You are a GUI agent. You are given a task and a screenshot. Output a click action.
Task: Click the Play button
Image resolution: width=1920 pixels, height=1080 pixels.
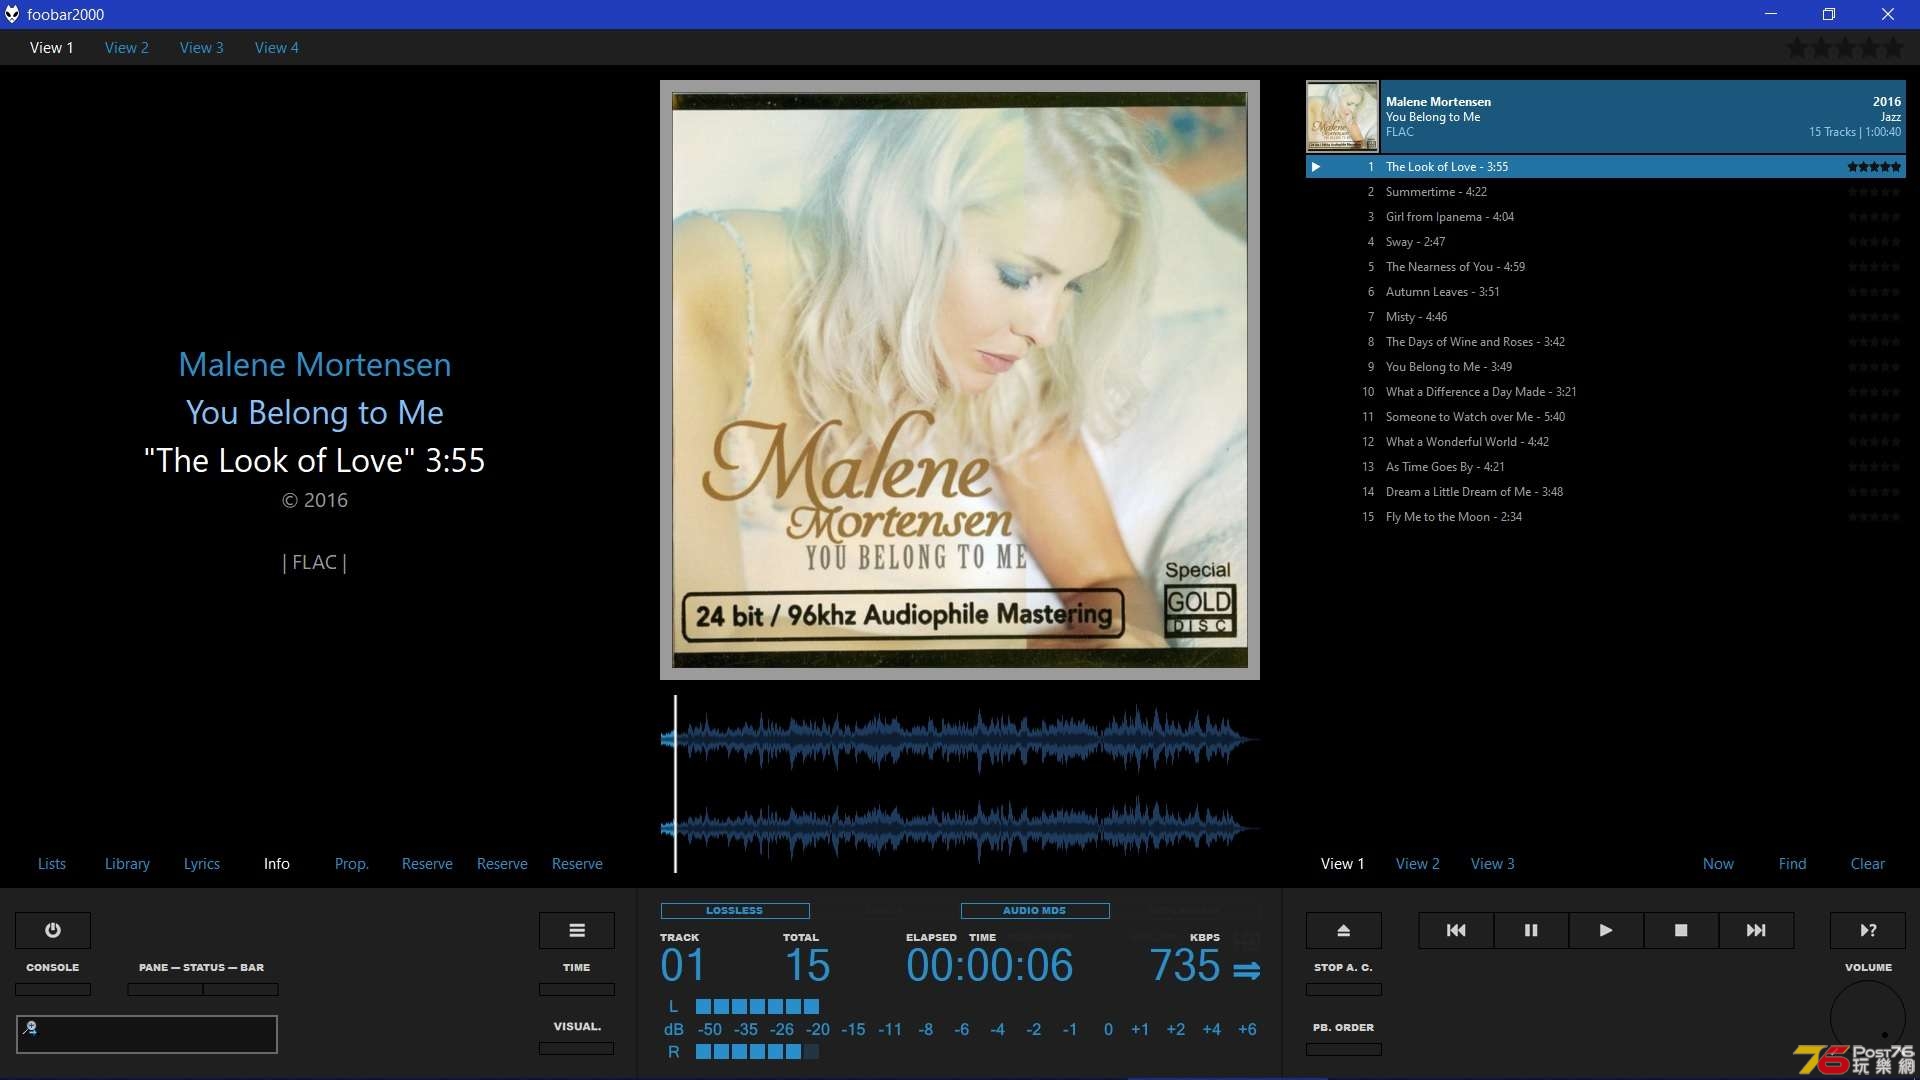[1606, 930]
